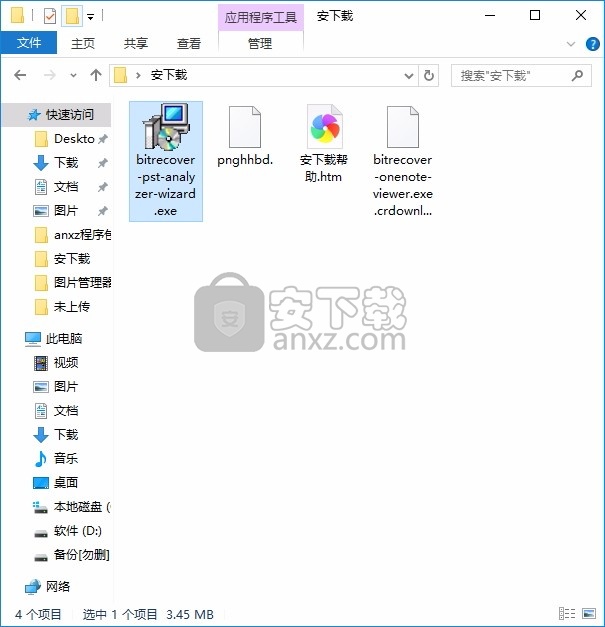Click Properties quick access toolbar icon
The height and width of the screenshot is (627, 605).
pyautogui.click(x=50, y=16)
